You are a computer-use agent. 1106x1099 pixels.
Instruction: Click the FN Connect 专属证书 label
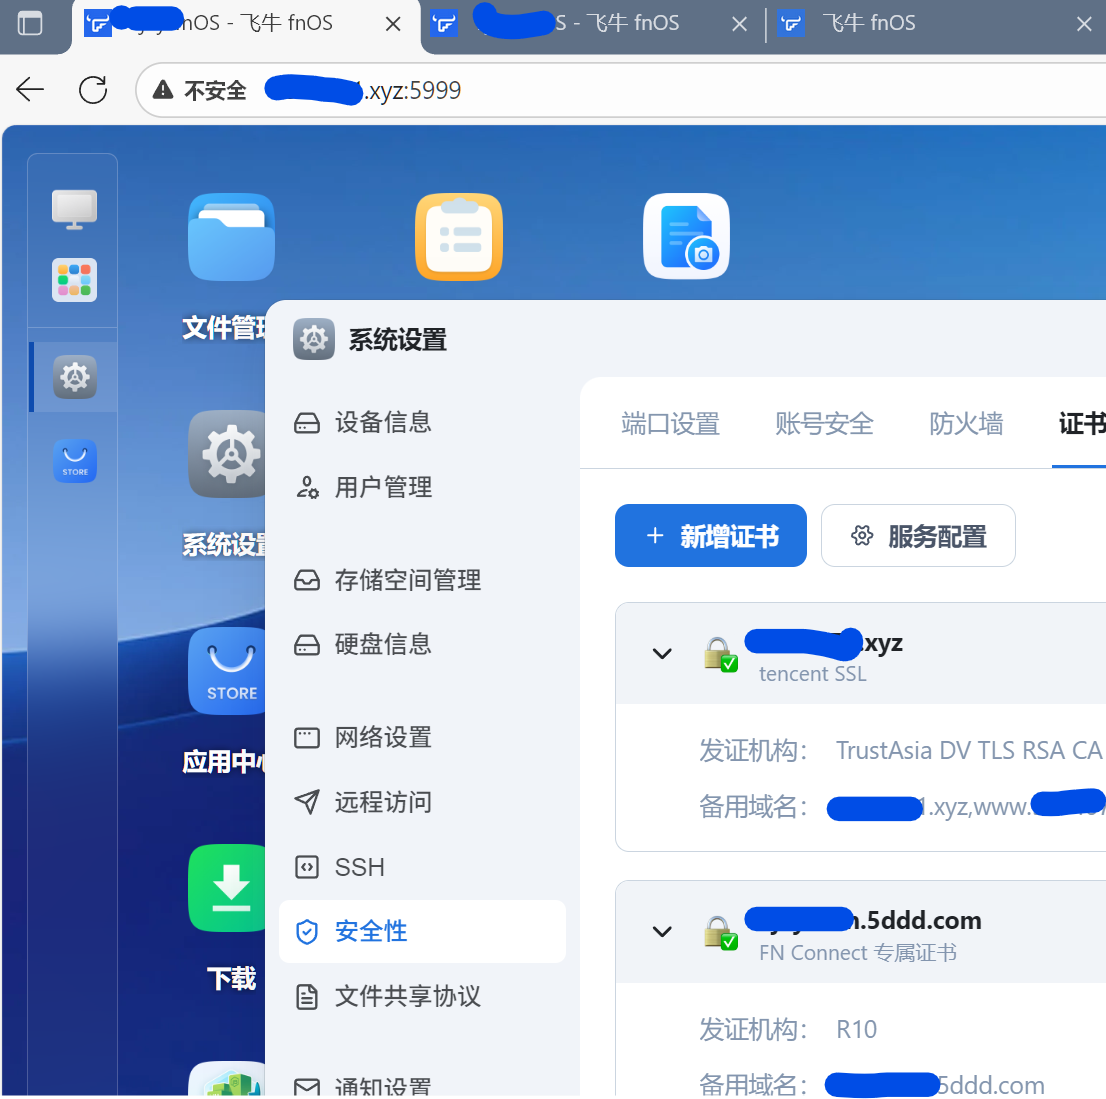858,953
